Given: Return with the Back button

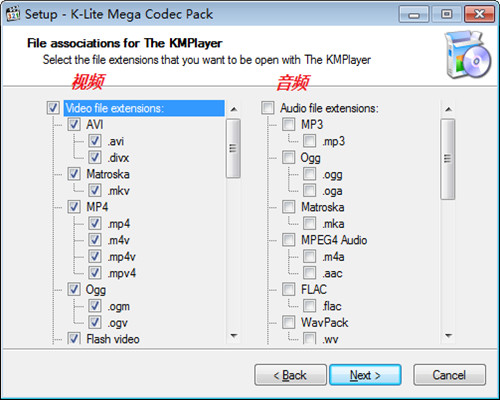Looking at the screenshot, I should (x=290, y=375).
